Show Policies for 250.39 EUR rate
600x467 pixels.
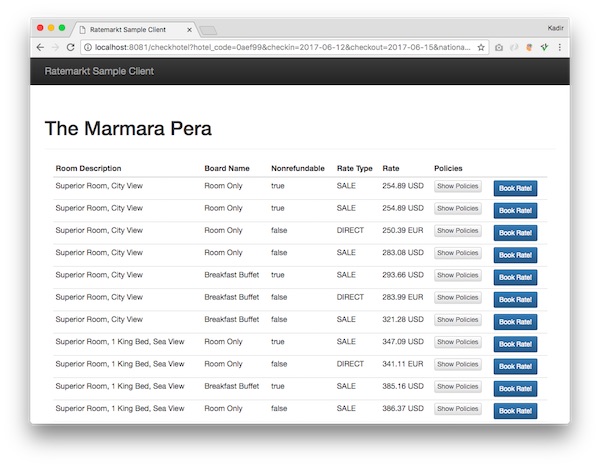coord(458,230)
